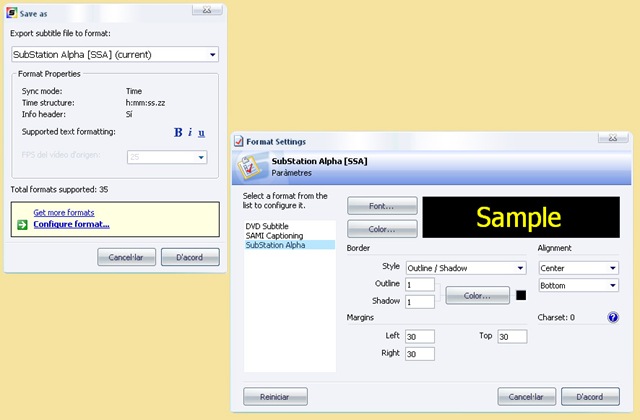Select SAMI Captioning in the format list
Screen dimensions: 640x420
tap(274, 236)
